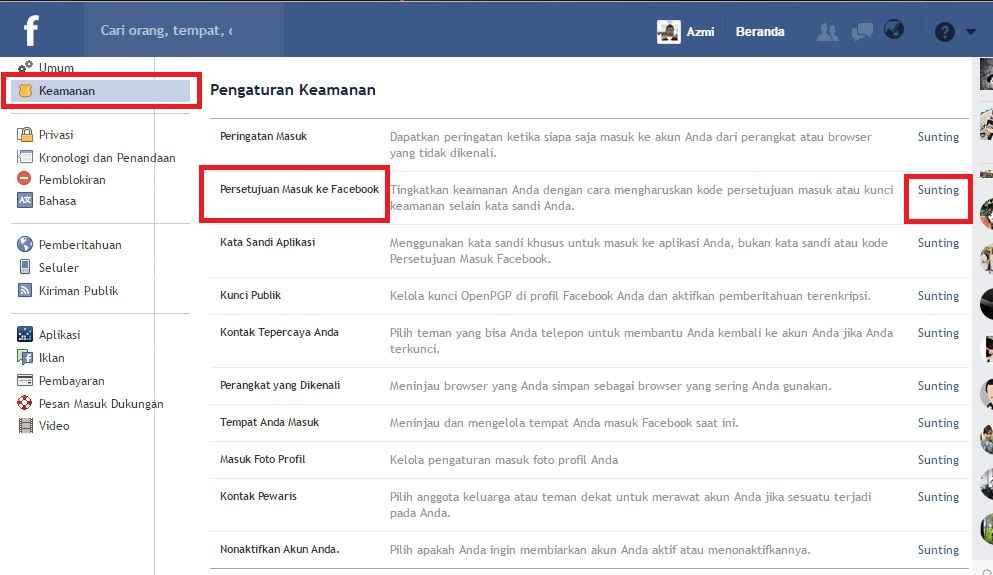Click Sunting for Masuk Foto Profil
This screenshot has width=993, height=575.
click(938, 460)
